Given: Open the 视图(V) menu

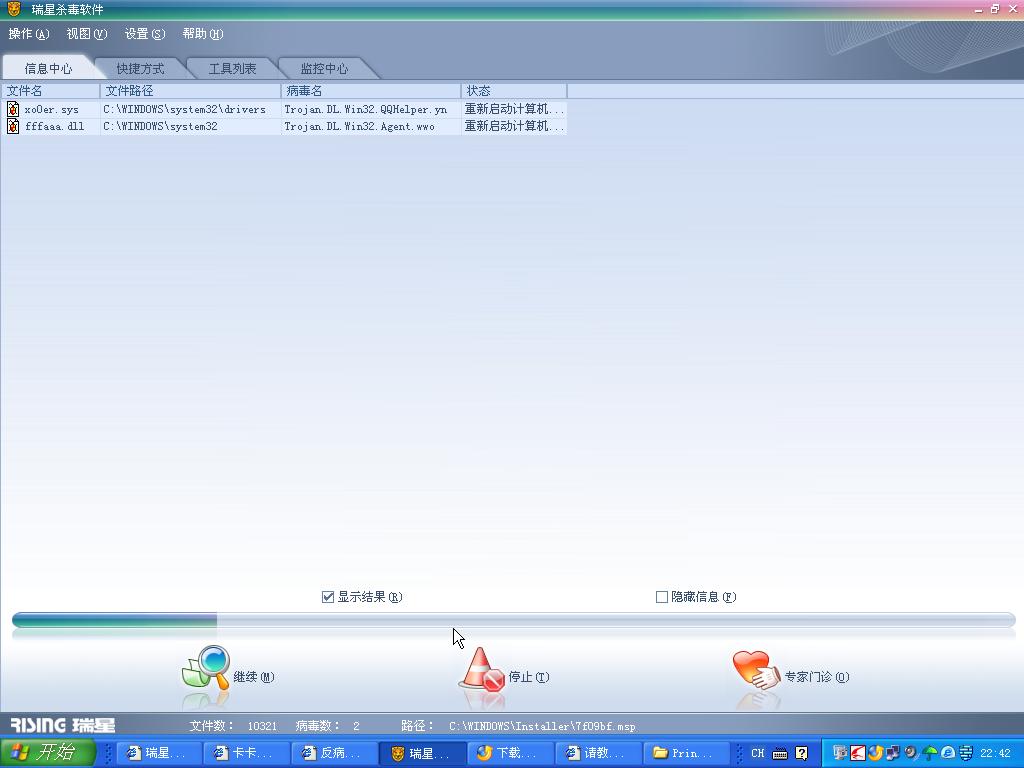Looking at the screenshot, I should tap(87, 34).
